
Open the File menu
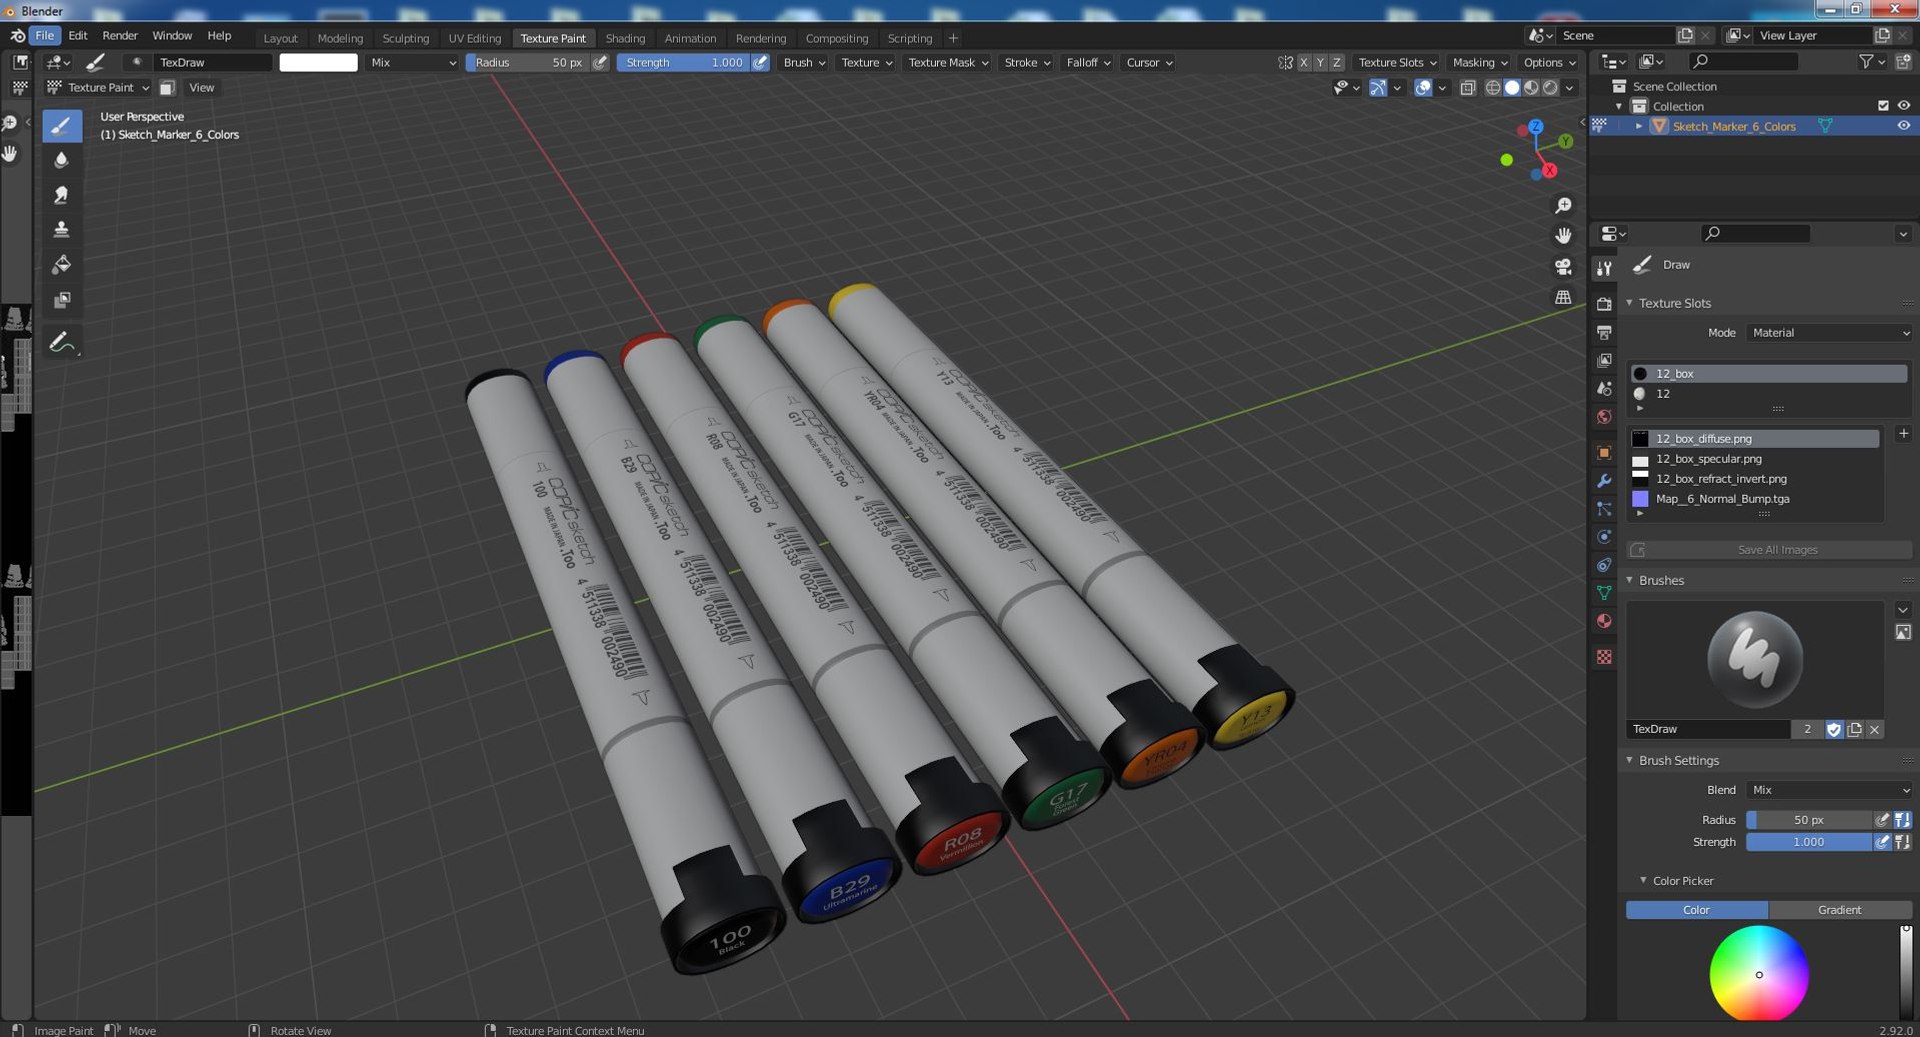pyautogui.click(x=45, y=35)
